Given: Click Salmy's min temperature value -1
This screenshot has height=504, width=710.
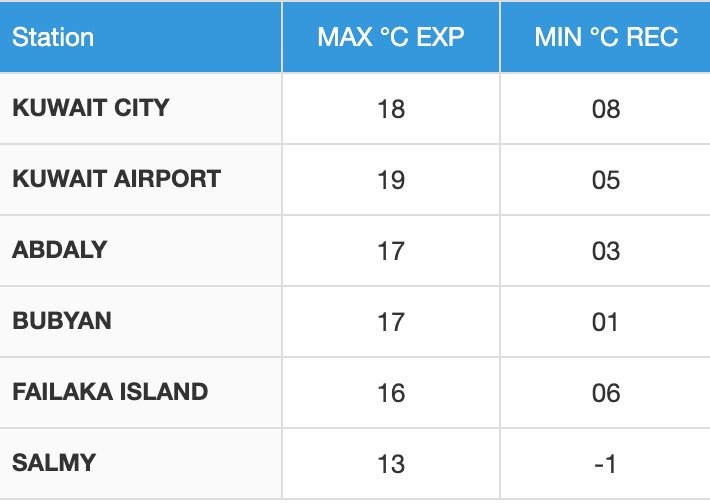Looking at the screenshot, I should (x=606, y=464).
